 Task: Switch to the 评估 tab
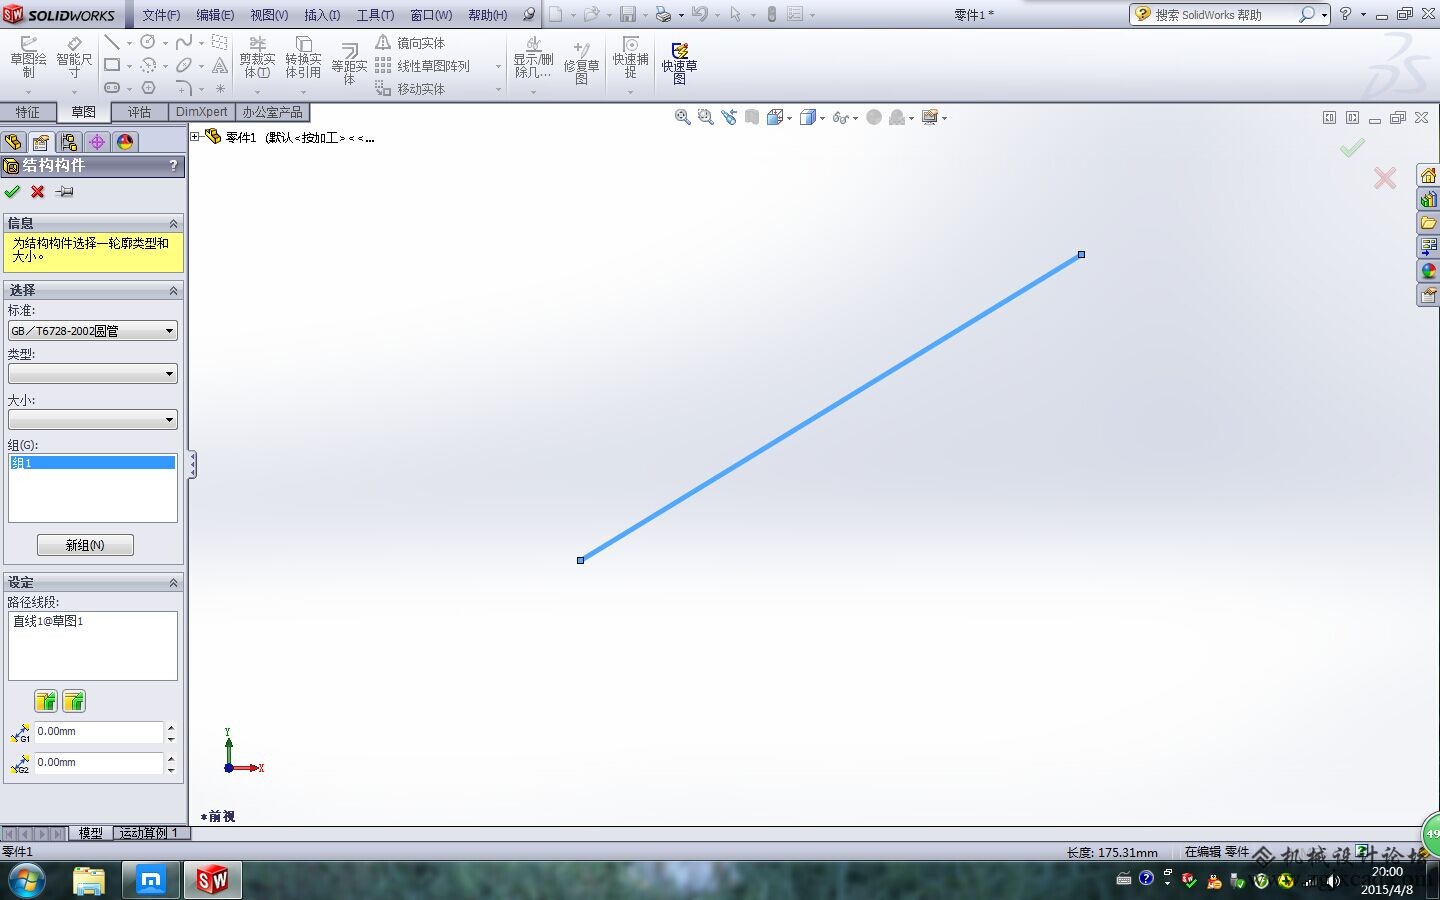(139, 112)
